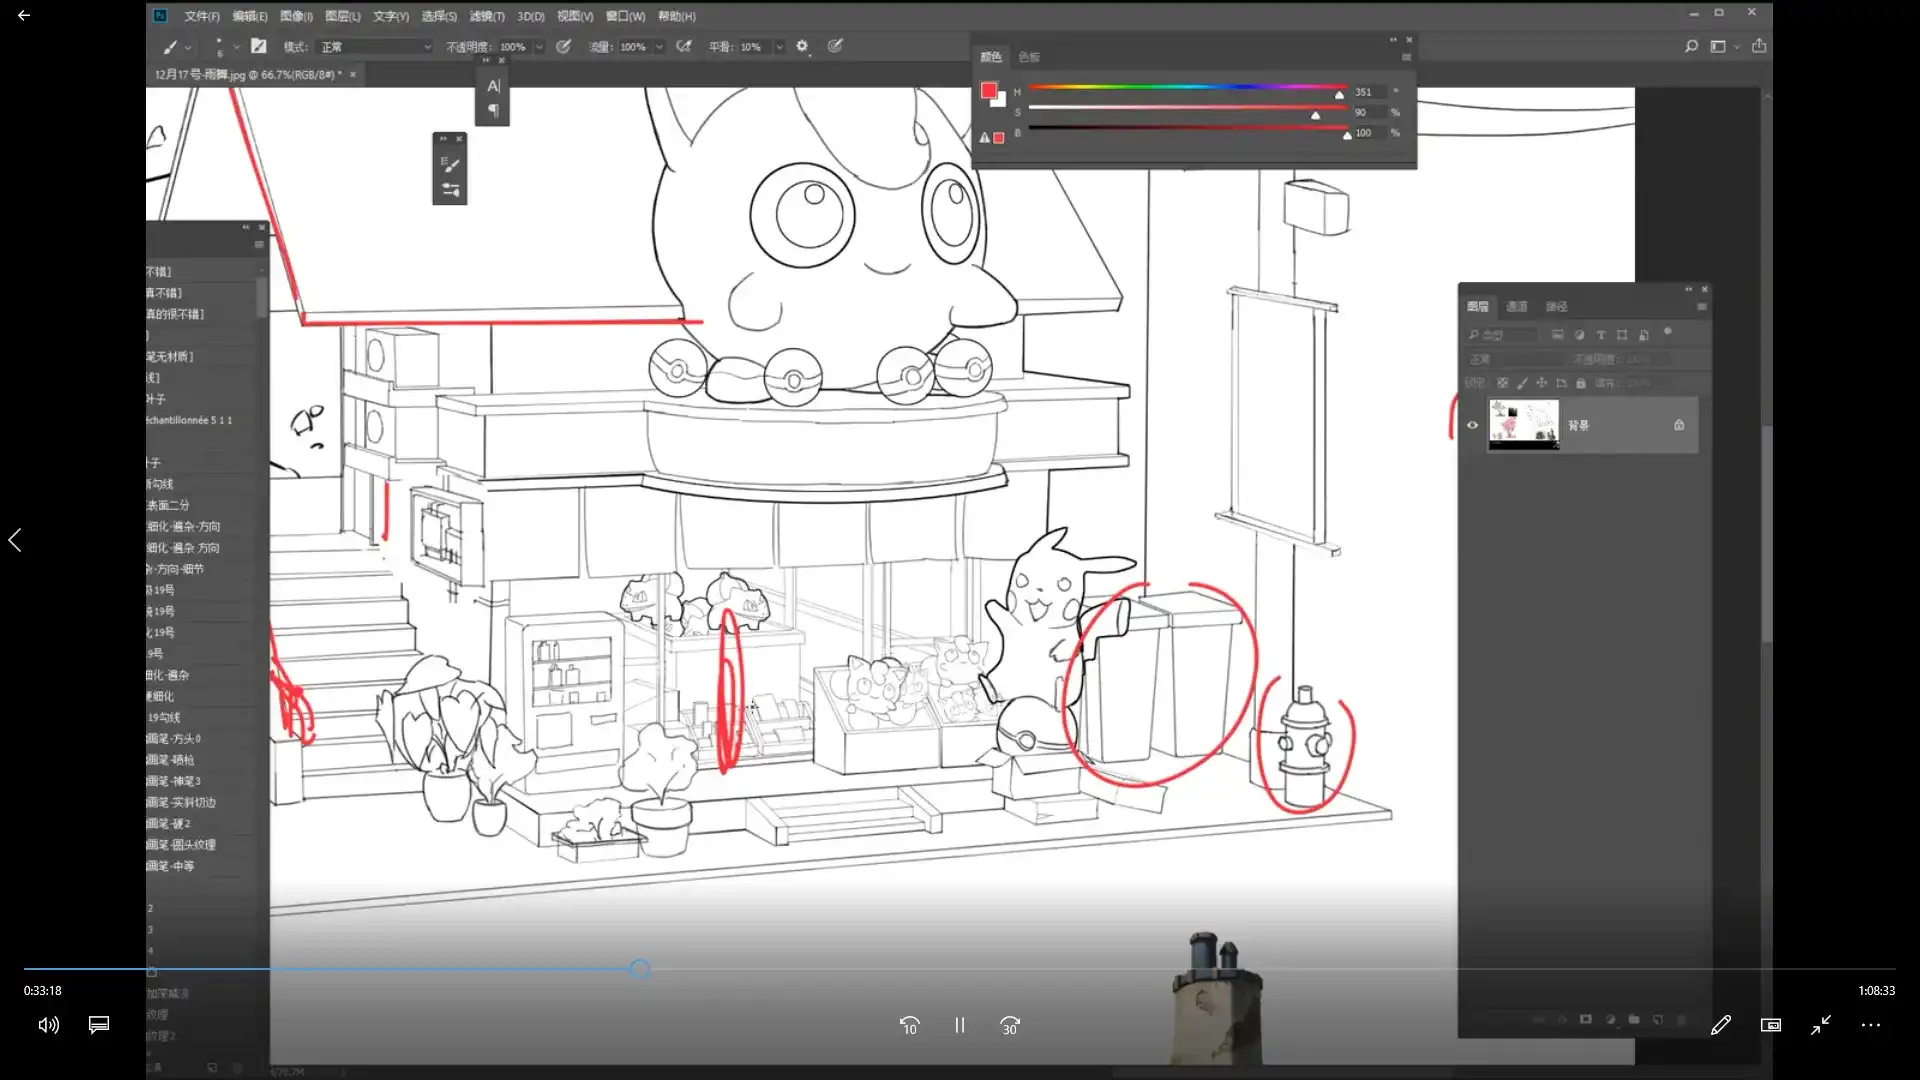Click the brush panel toggle icon in options bar
Image resolution: width=1920 pixels, height=1080 pixels.
(259, 46)
